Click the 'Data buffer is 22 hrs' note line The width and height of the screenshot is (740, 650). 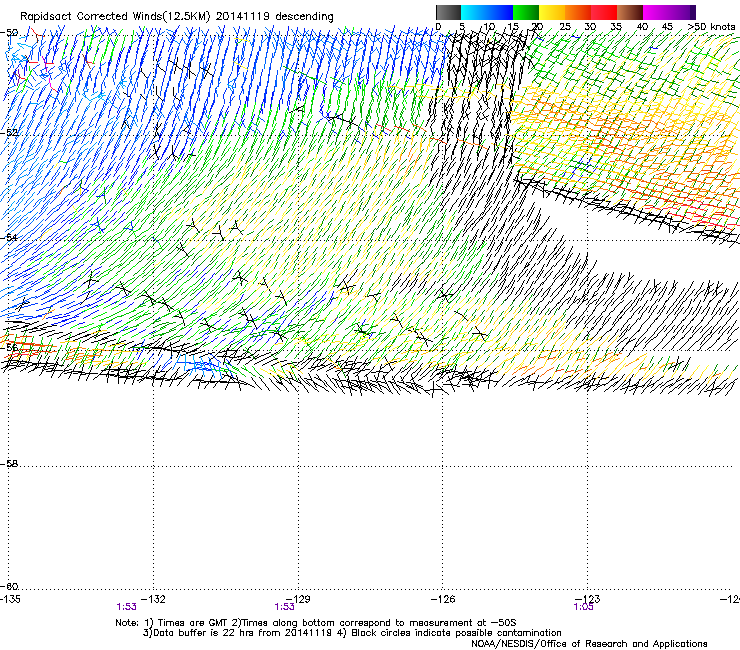[x=352, y=633]
